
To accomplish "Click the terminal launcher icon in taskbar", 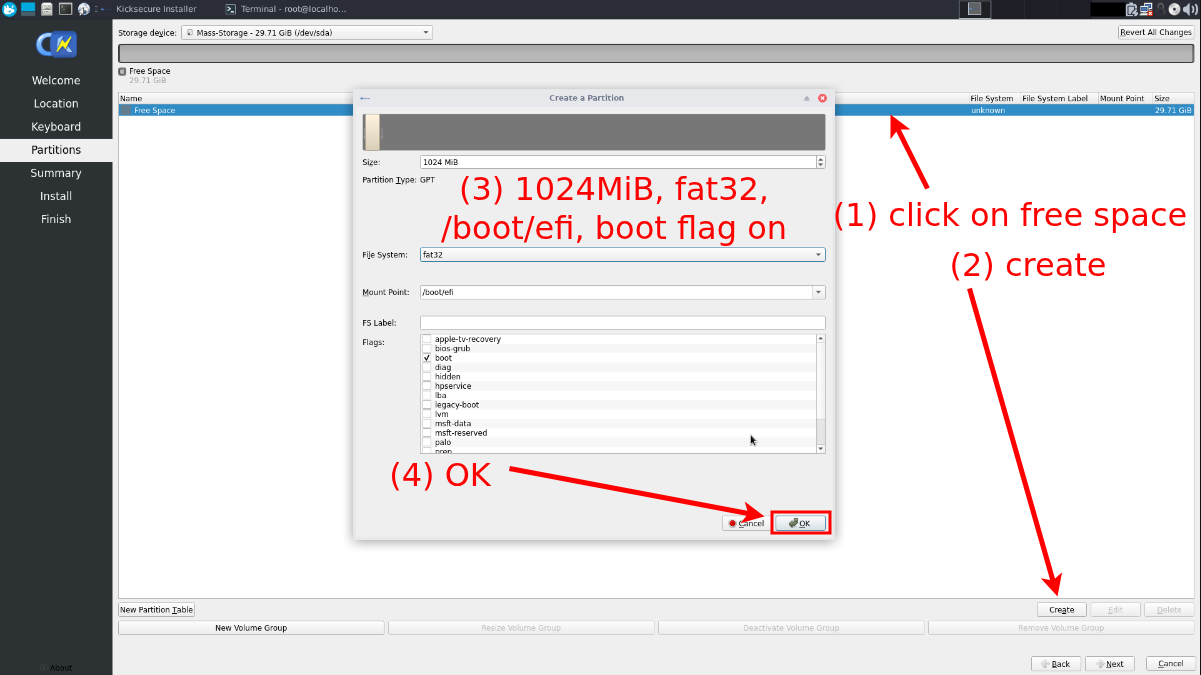I will (65, 9).
